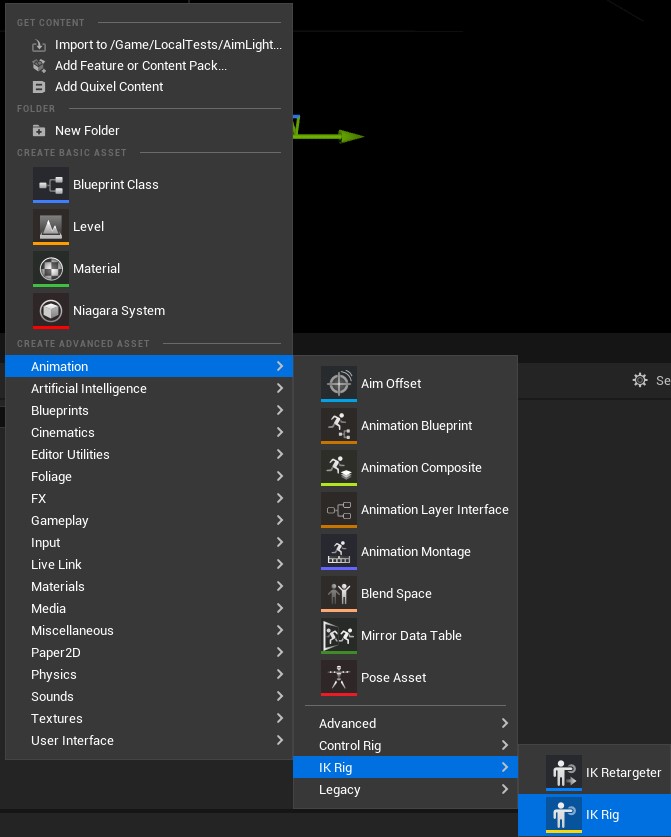Open the Materials advanced asset category

[x=149, y=586]
